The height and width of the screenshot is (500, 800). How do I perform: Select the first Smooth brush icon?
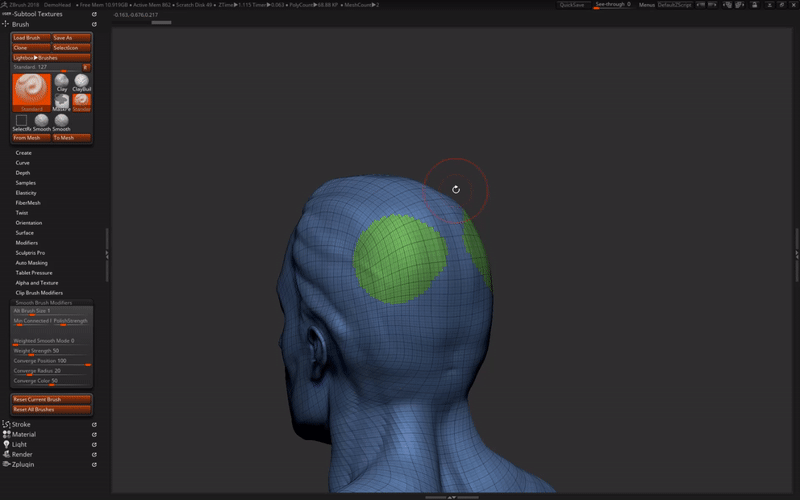click(x=41, y=122)
